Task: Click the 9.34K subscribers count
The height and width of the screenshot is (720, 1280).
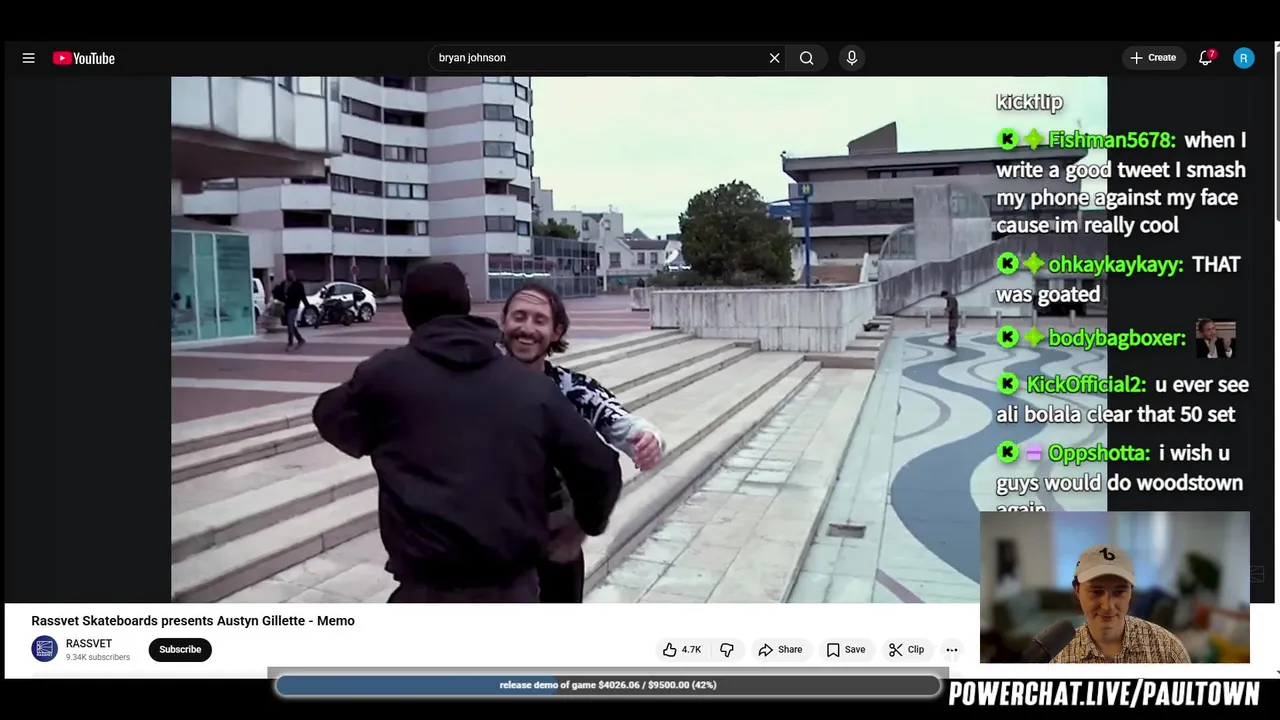Action: pyautogui.click(x=98, y=658)
